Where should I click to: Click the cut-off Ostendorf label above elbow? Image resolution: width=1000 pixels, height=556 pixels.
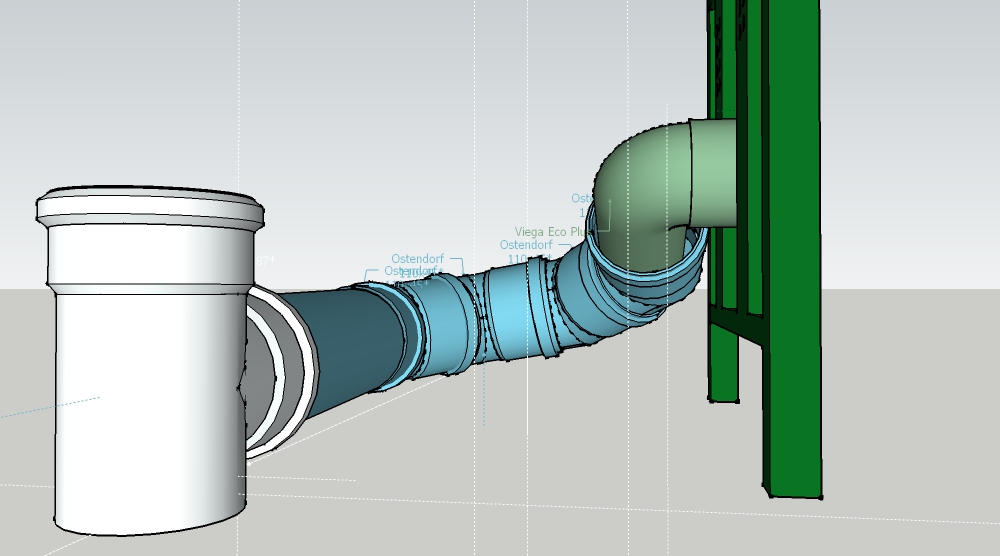[x=581, y=199]
